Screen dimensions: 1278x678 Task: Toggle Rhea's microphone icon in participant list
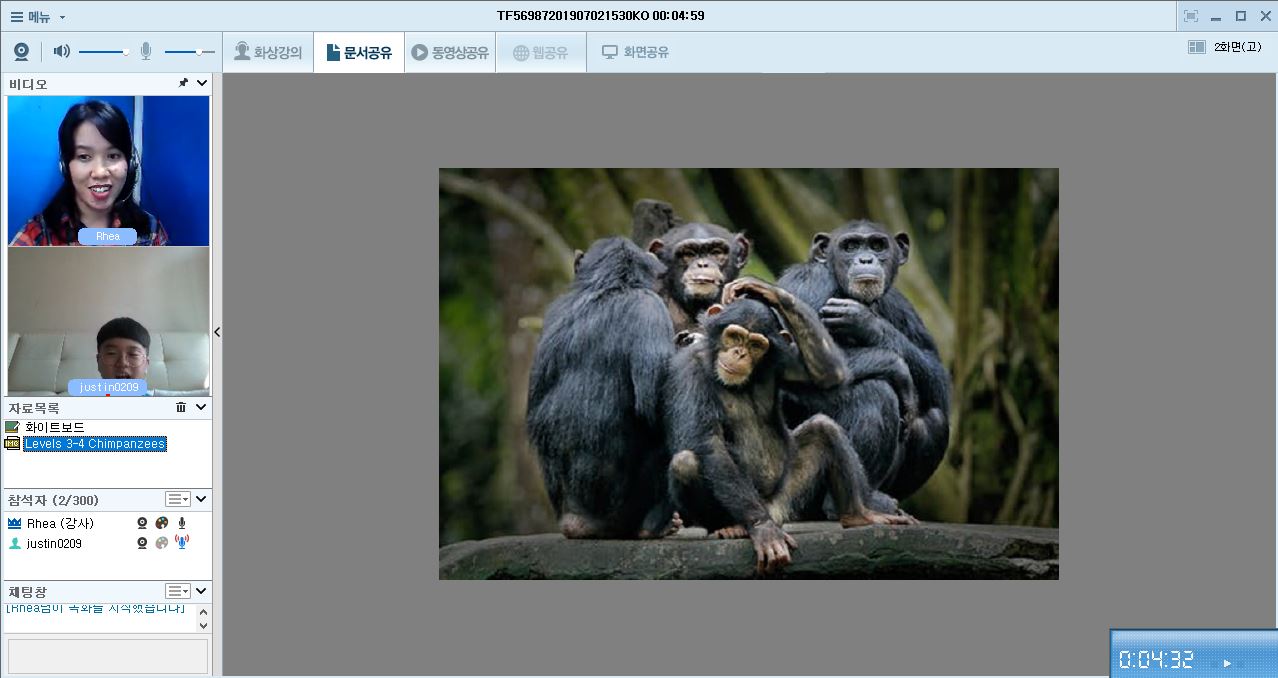(x=182, y=523)
